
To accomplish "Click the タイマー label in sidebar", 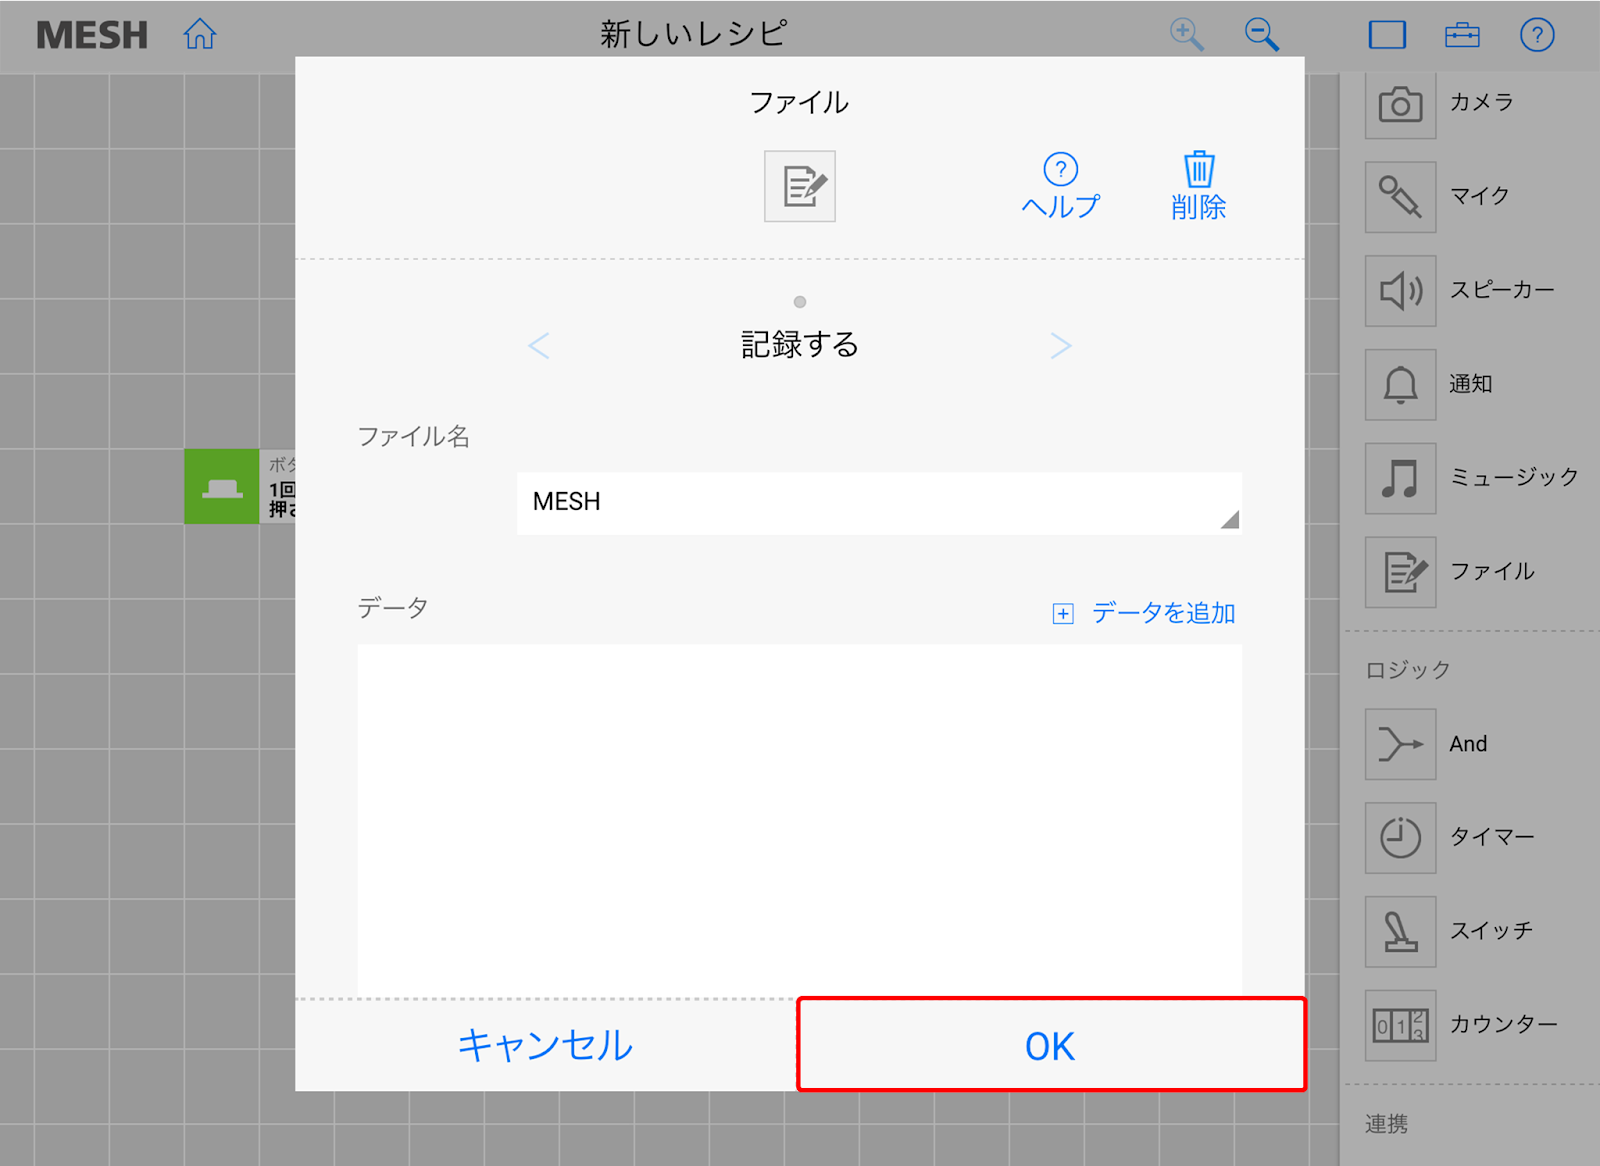I will [1492, 837].
